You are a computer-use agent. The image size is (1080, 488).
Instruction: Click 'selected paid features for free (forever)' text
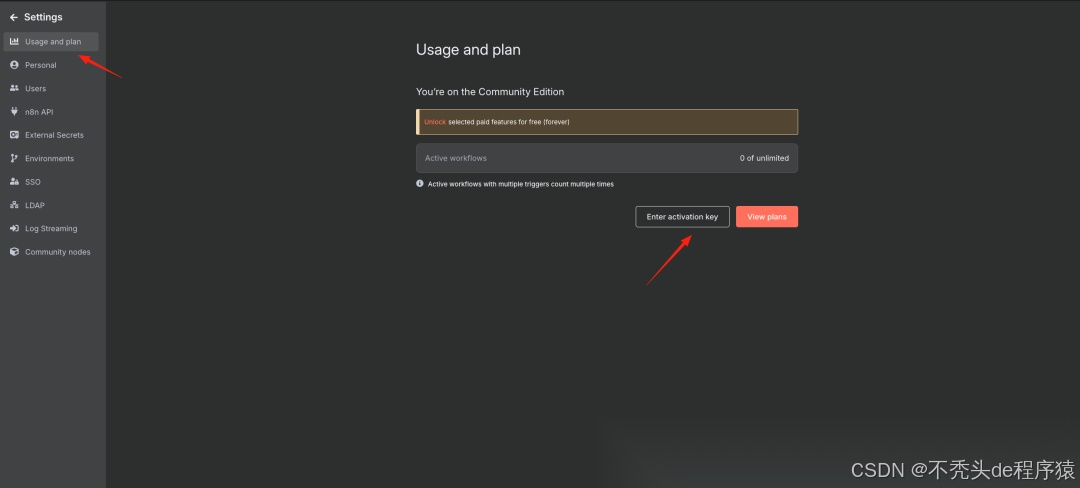(509, 122)
